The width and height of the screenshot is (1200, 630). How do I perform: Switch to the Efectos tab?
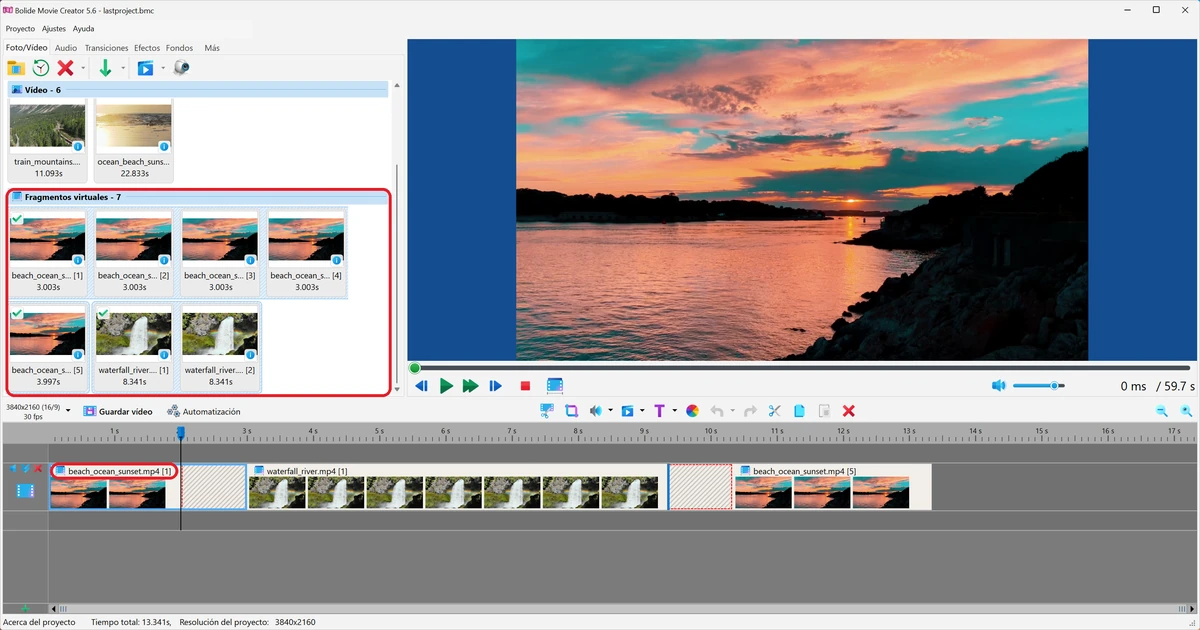click(x=147, y=47)
